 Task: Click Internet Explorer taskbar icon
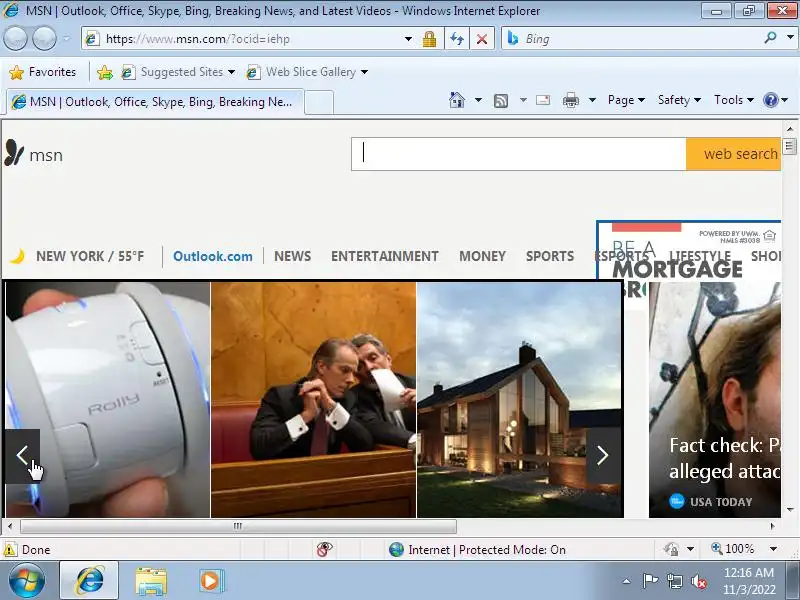[x=89, y=581]
